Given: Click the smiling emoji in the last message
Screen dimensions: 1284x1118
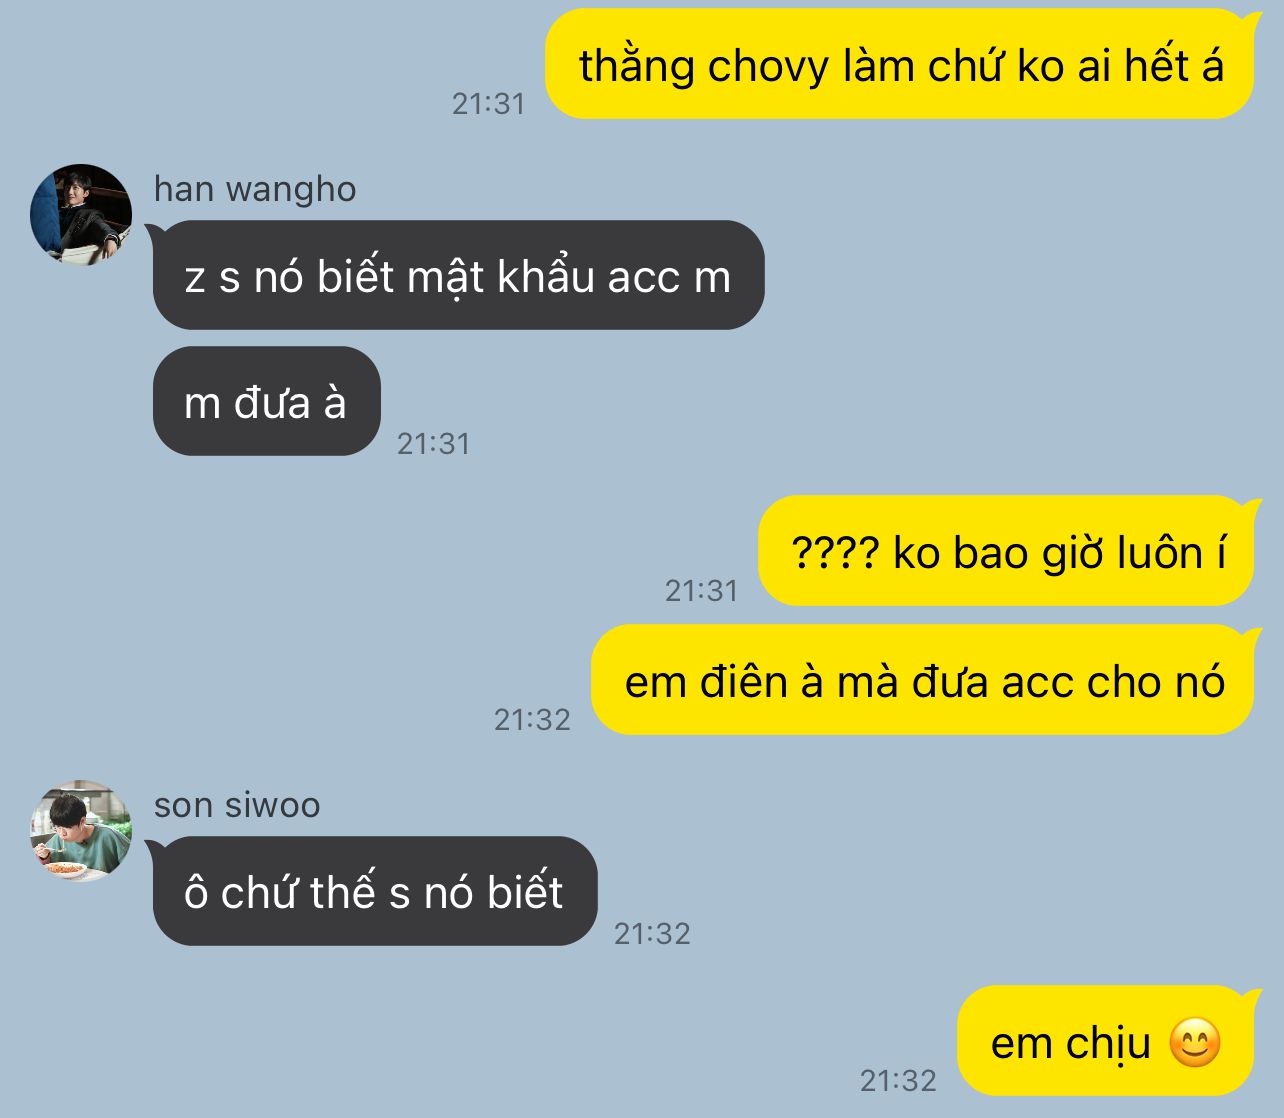Looking at the screenshot, I should click(x=1195, y=1043).
